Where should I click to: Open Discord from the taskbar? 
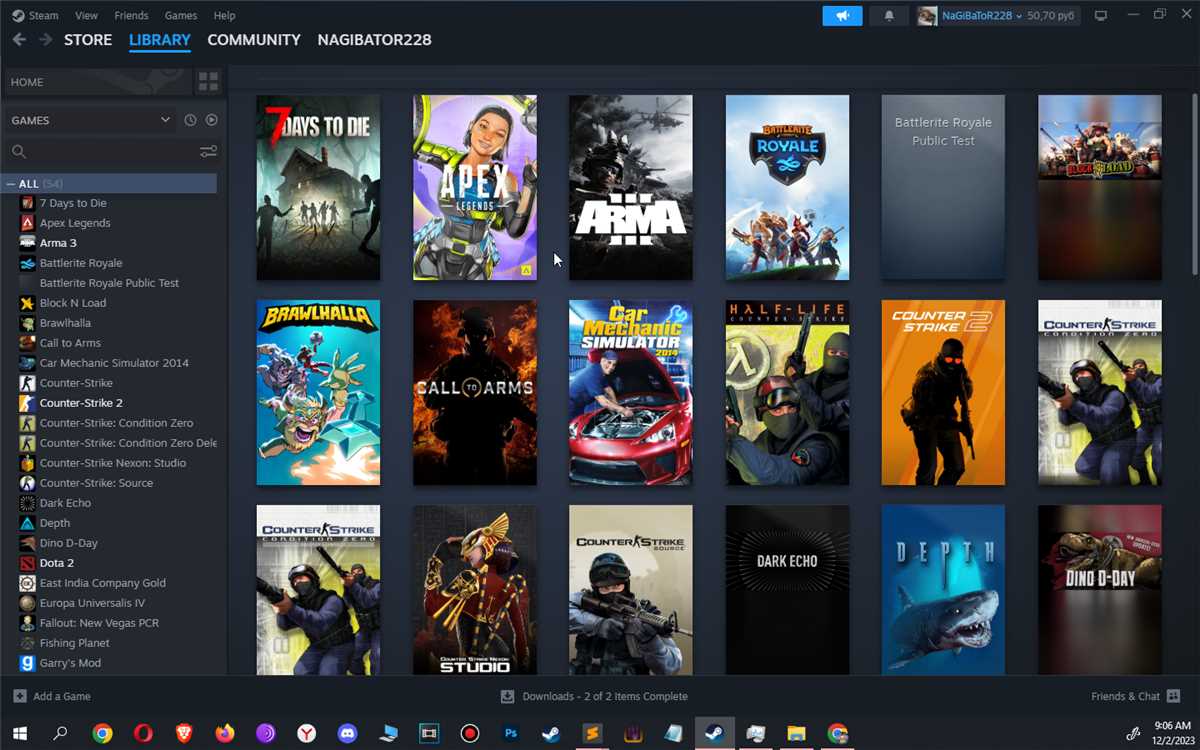point(347,733)
